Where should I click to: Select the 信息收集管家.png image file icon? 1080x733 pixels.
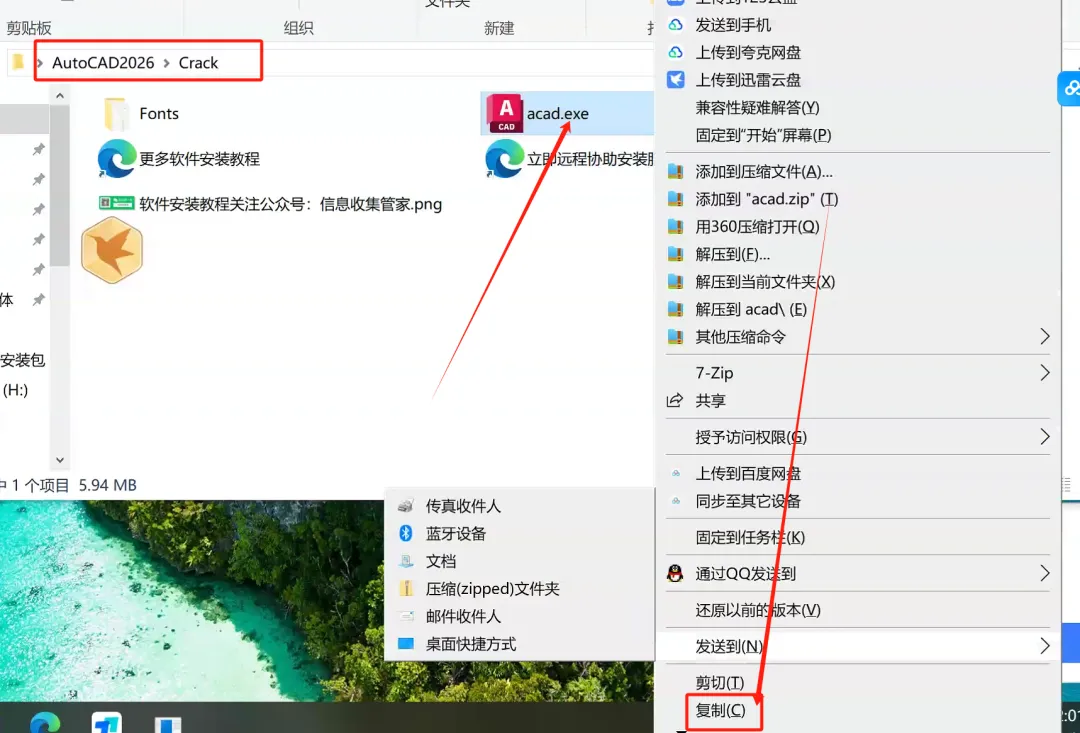click(116, 203)
